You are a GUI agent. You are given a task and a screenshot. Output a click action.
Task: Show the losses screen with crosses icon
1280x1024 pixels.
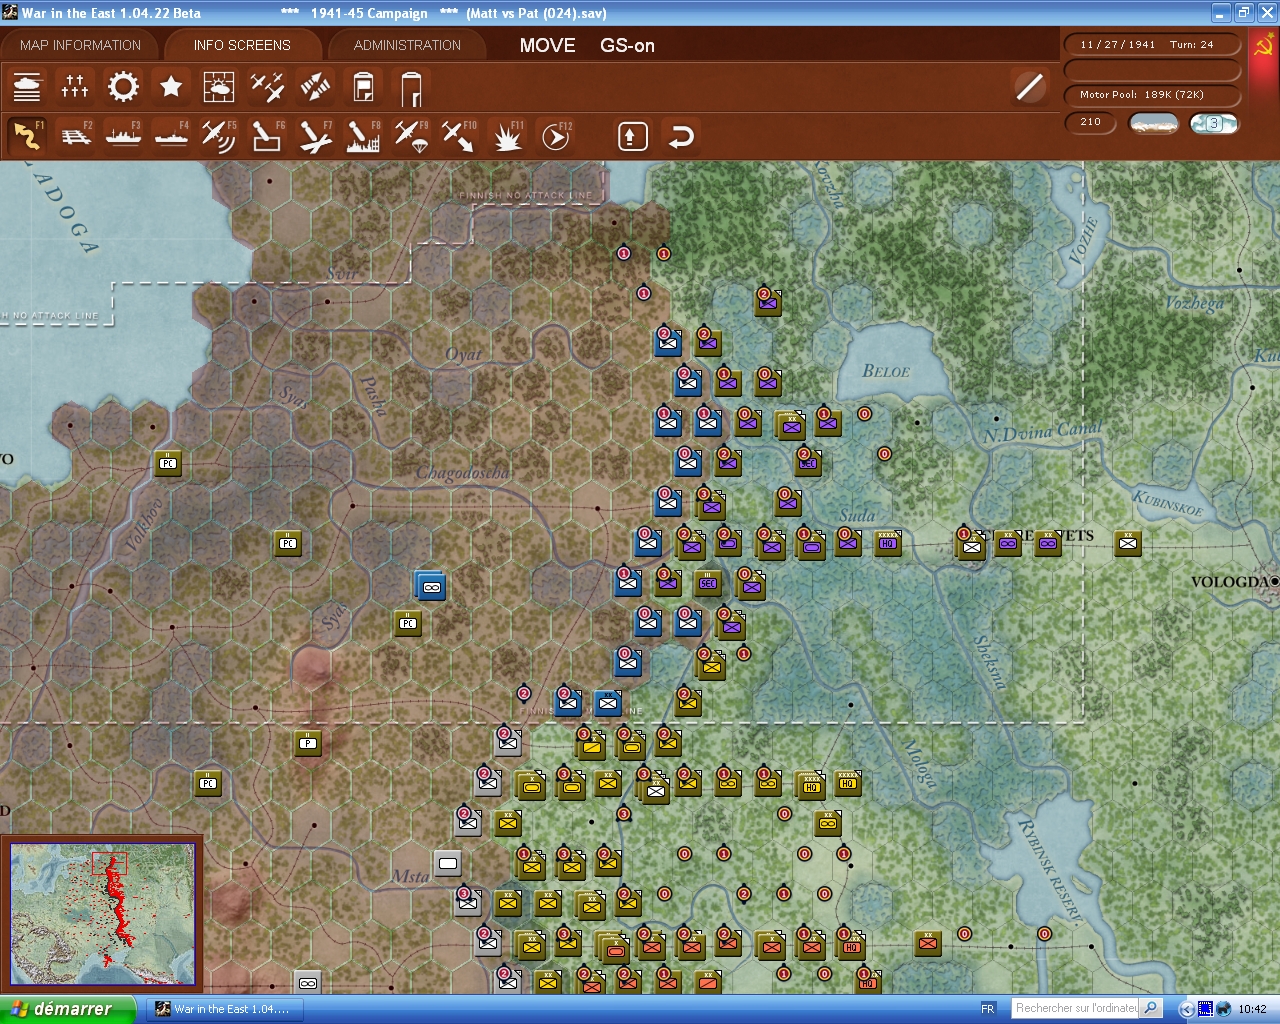tap(75, 87)
